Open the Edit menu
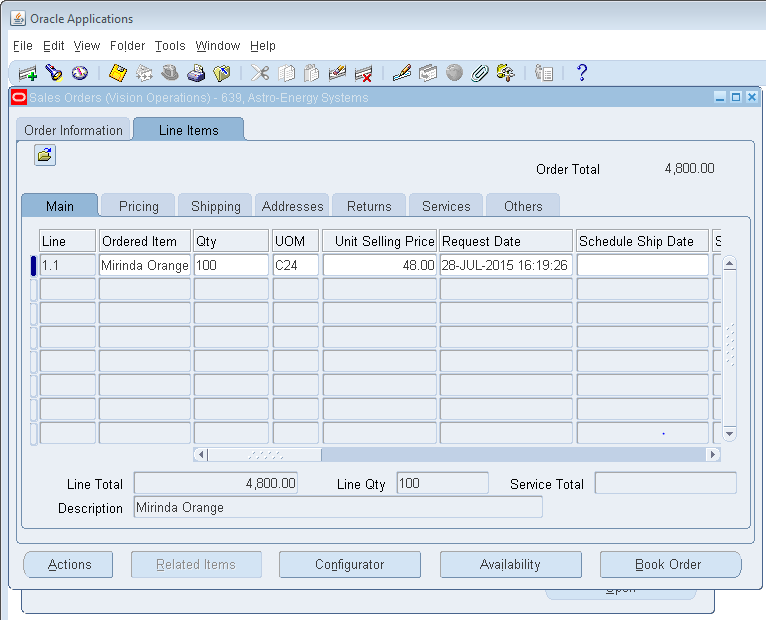The height and width of the screenshot is (620, 766). 53,46
